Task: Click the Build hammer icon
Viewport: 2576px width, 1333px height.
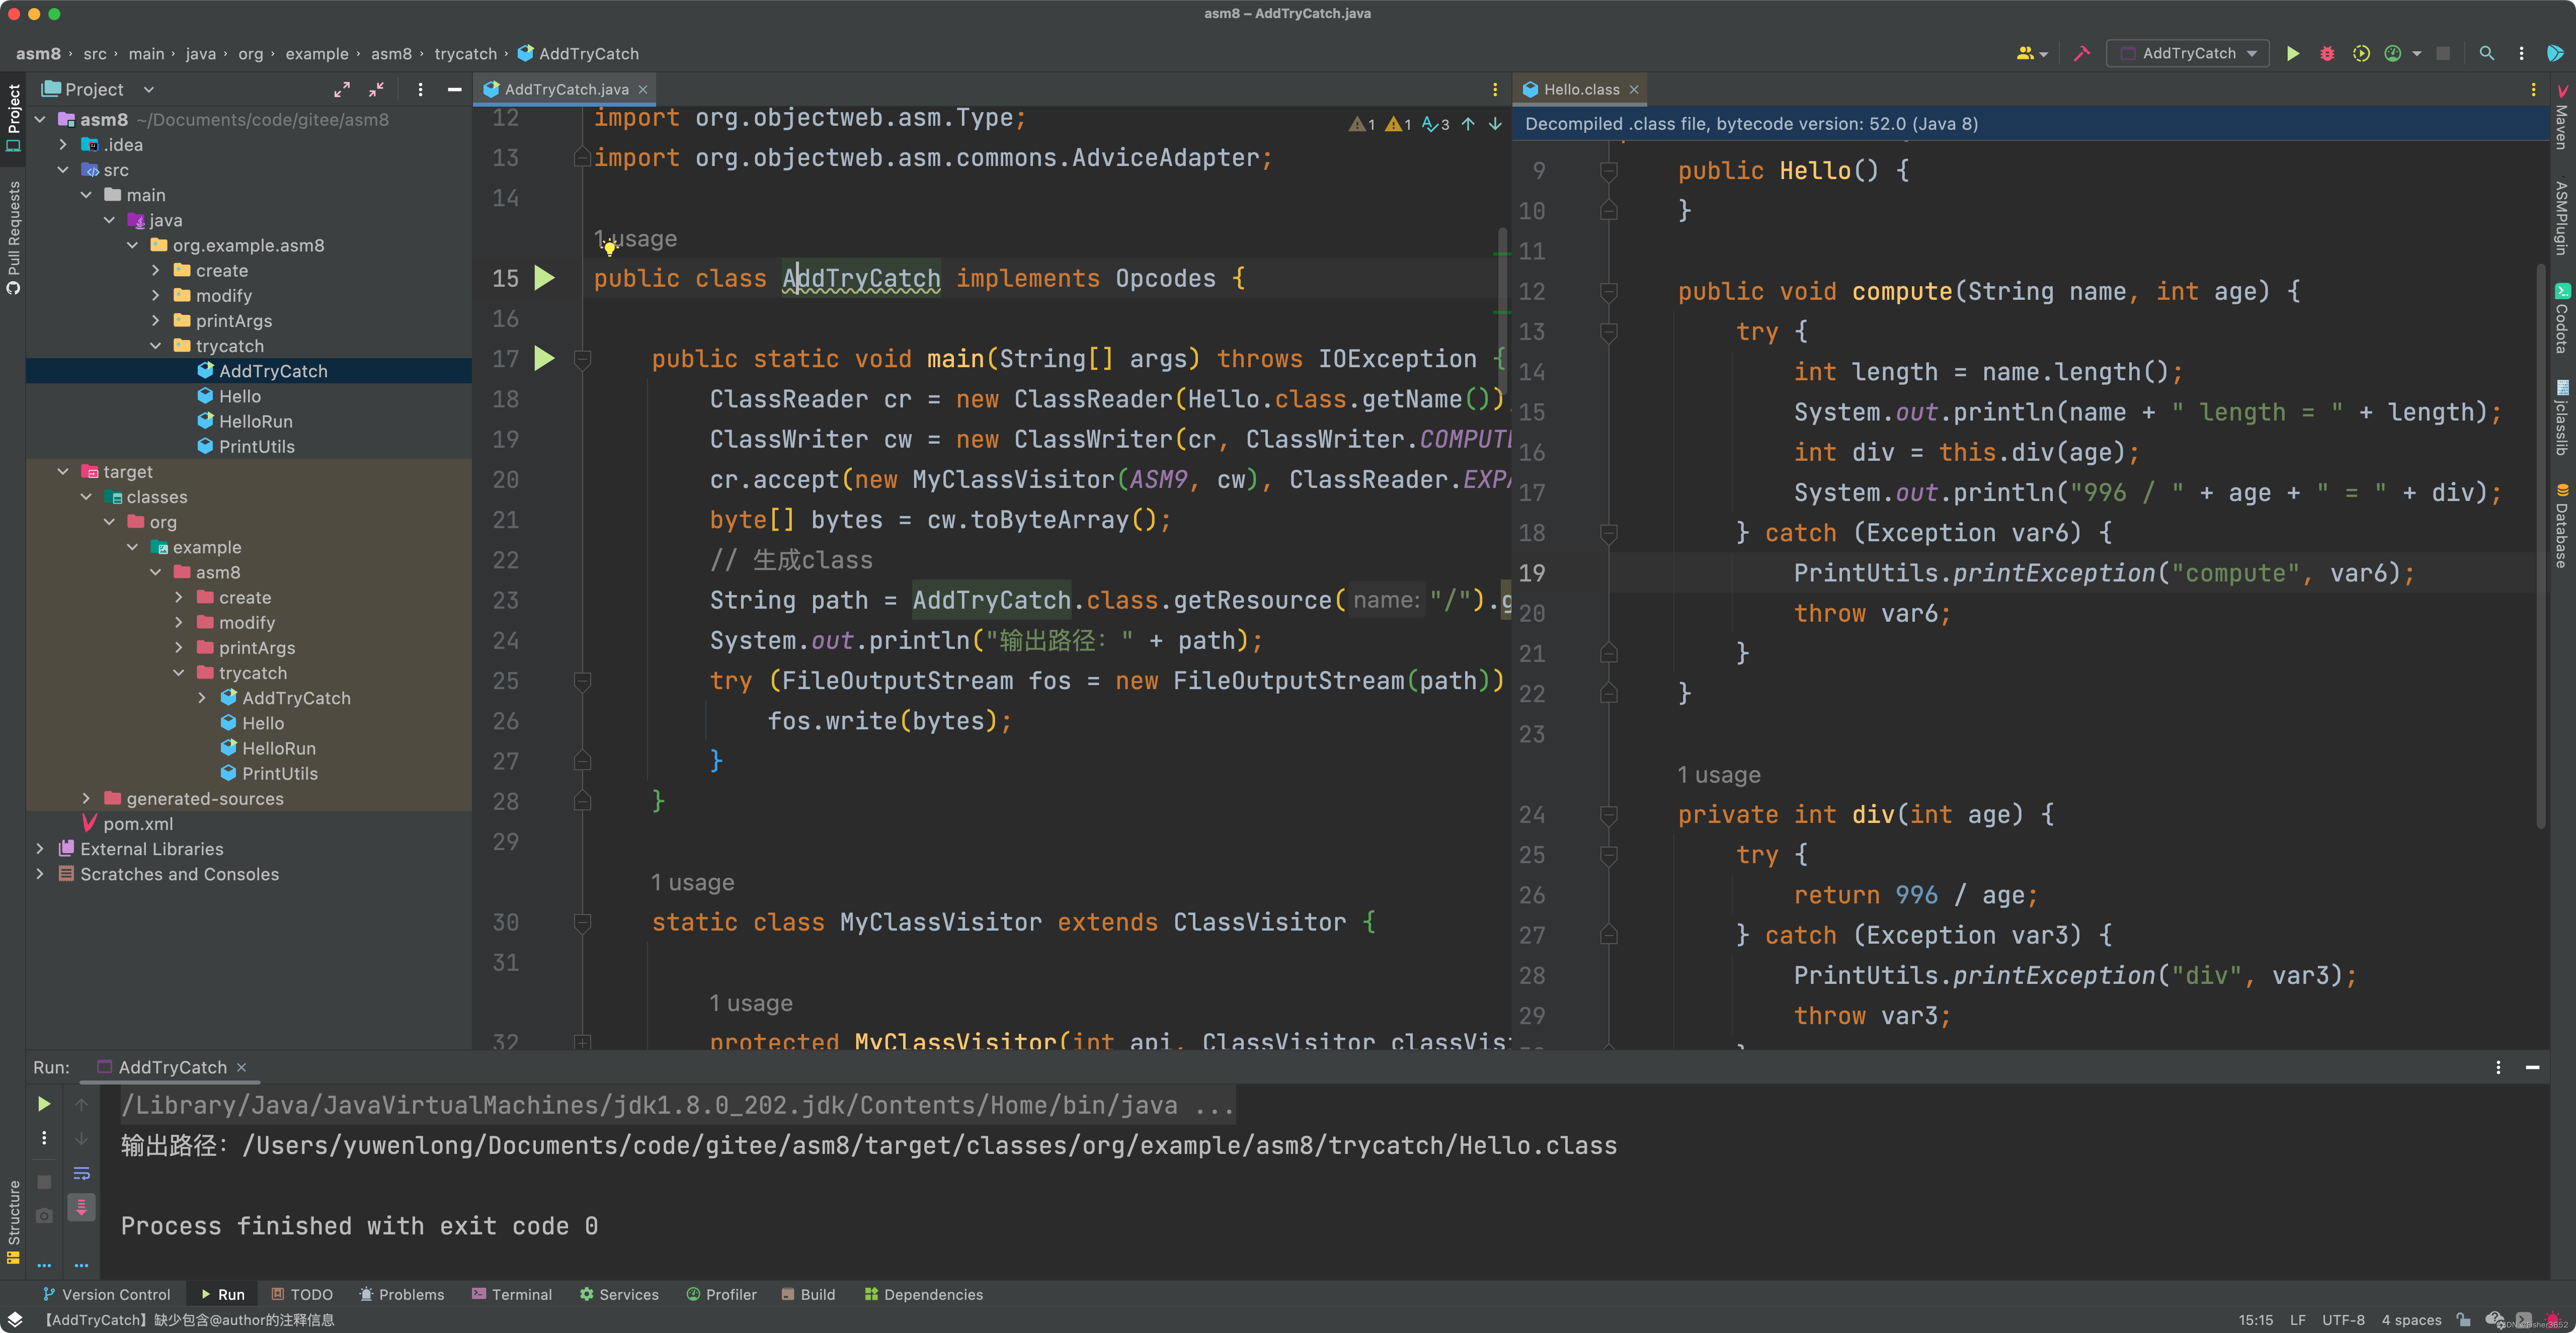Action: 2082,54
